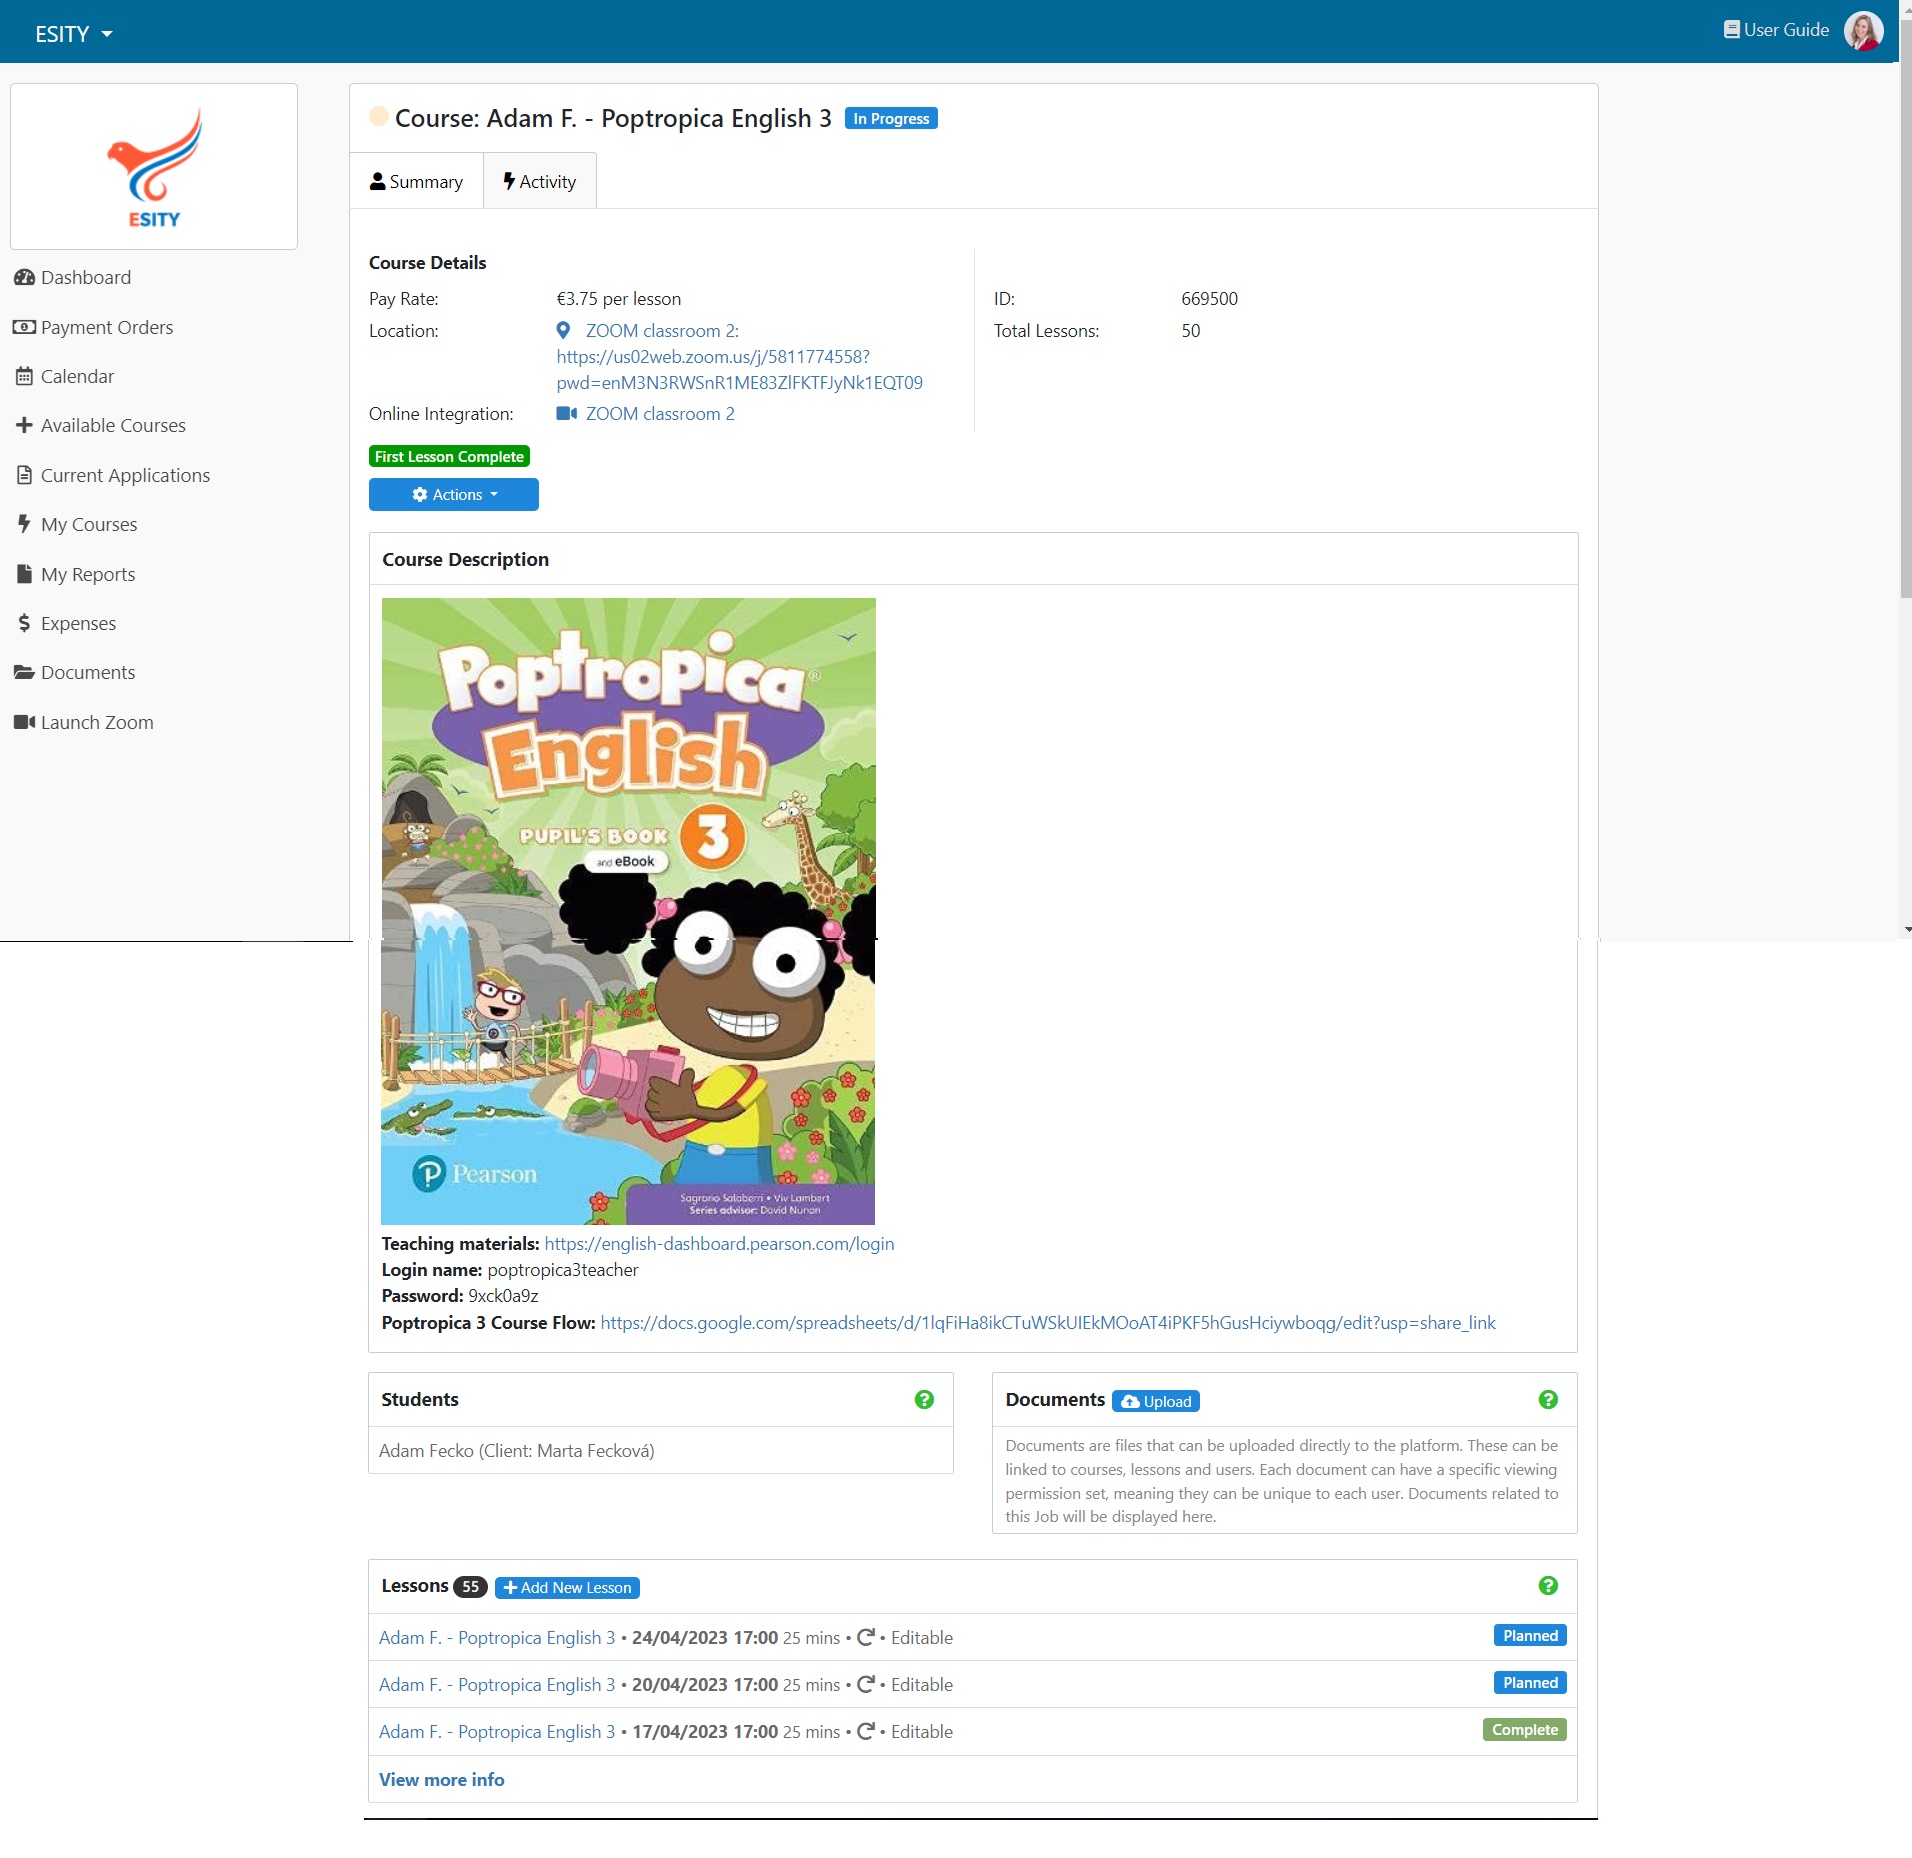Click the Documents folder icon in sidebar
1912x1858 pixels.
pos(24,673)
